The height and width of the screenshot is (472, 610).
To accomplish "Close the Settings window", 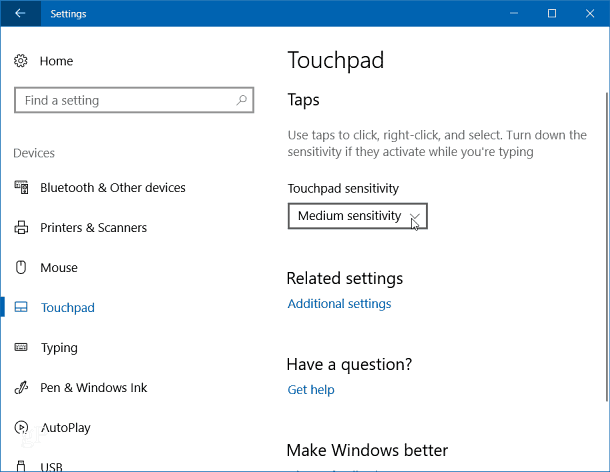I will pyautogui.click(x=590, y=13).
